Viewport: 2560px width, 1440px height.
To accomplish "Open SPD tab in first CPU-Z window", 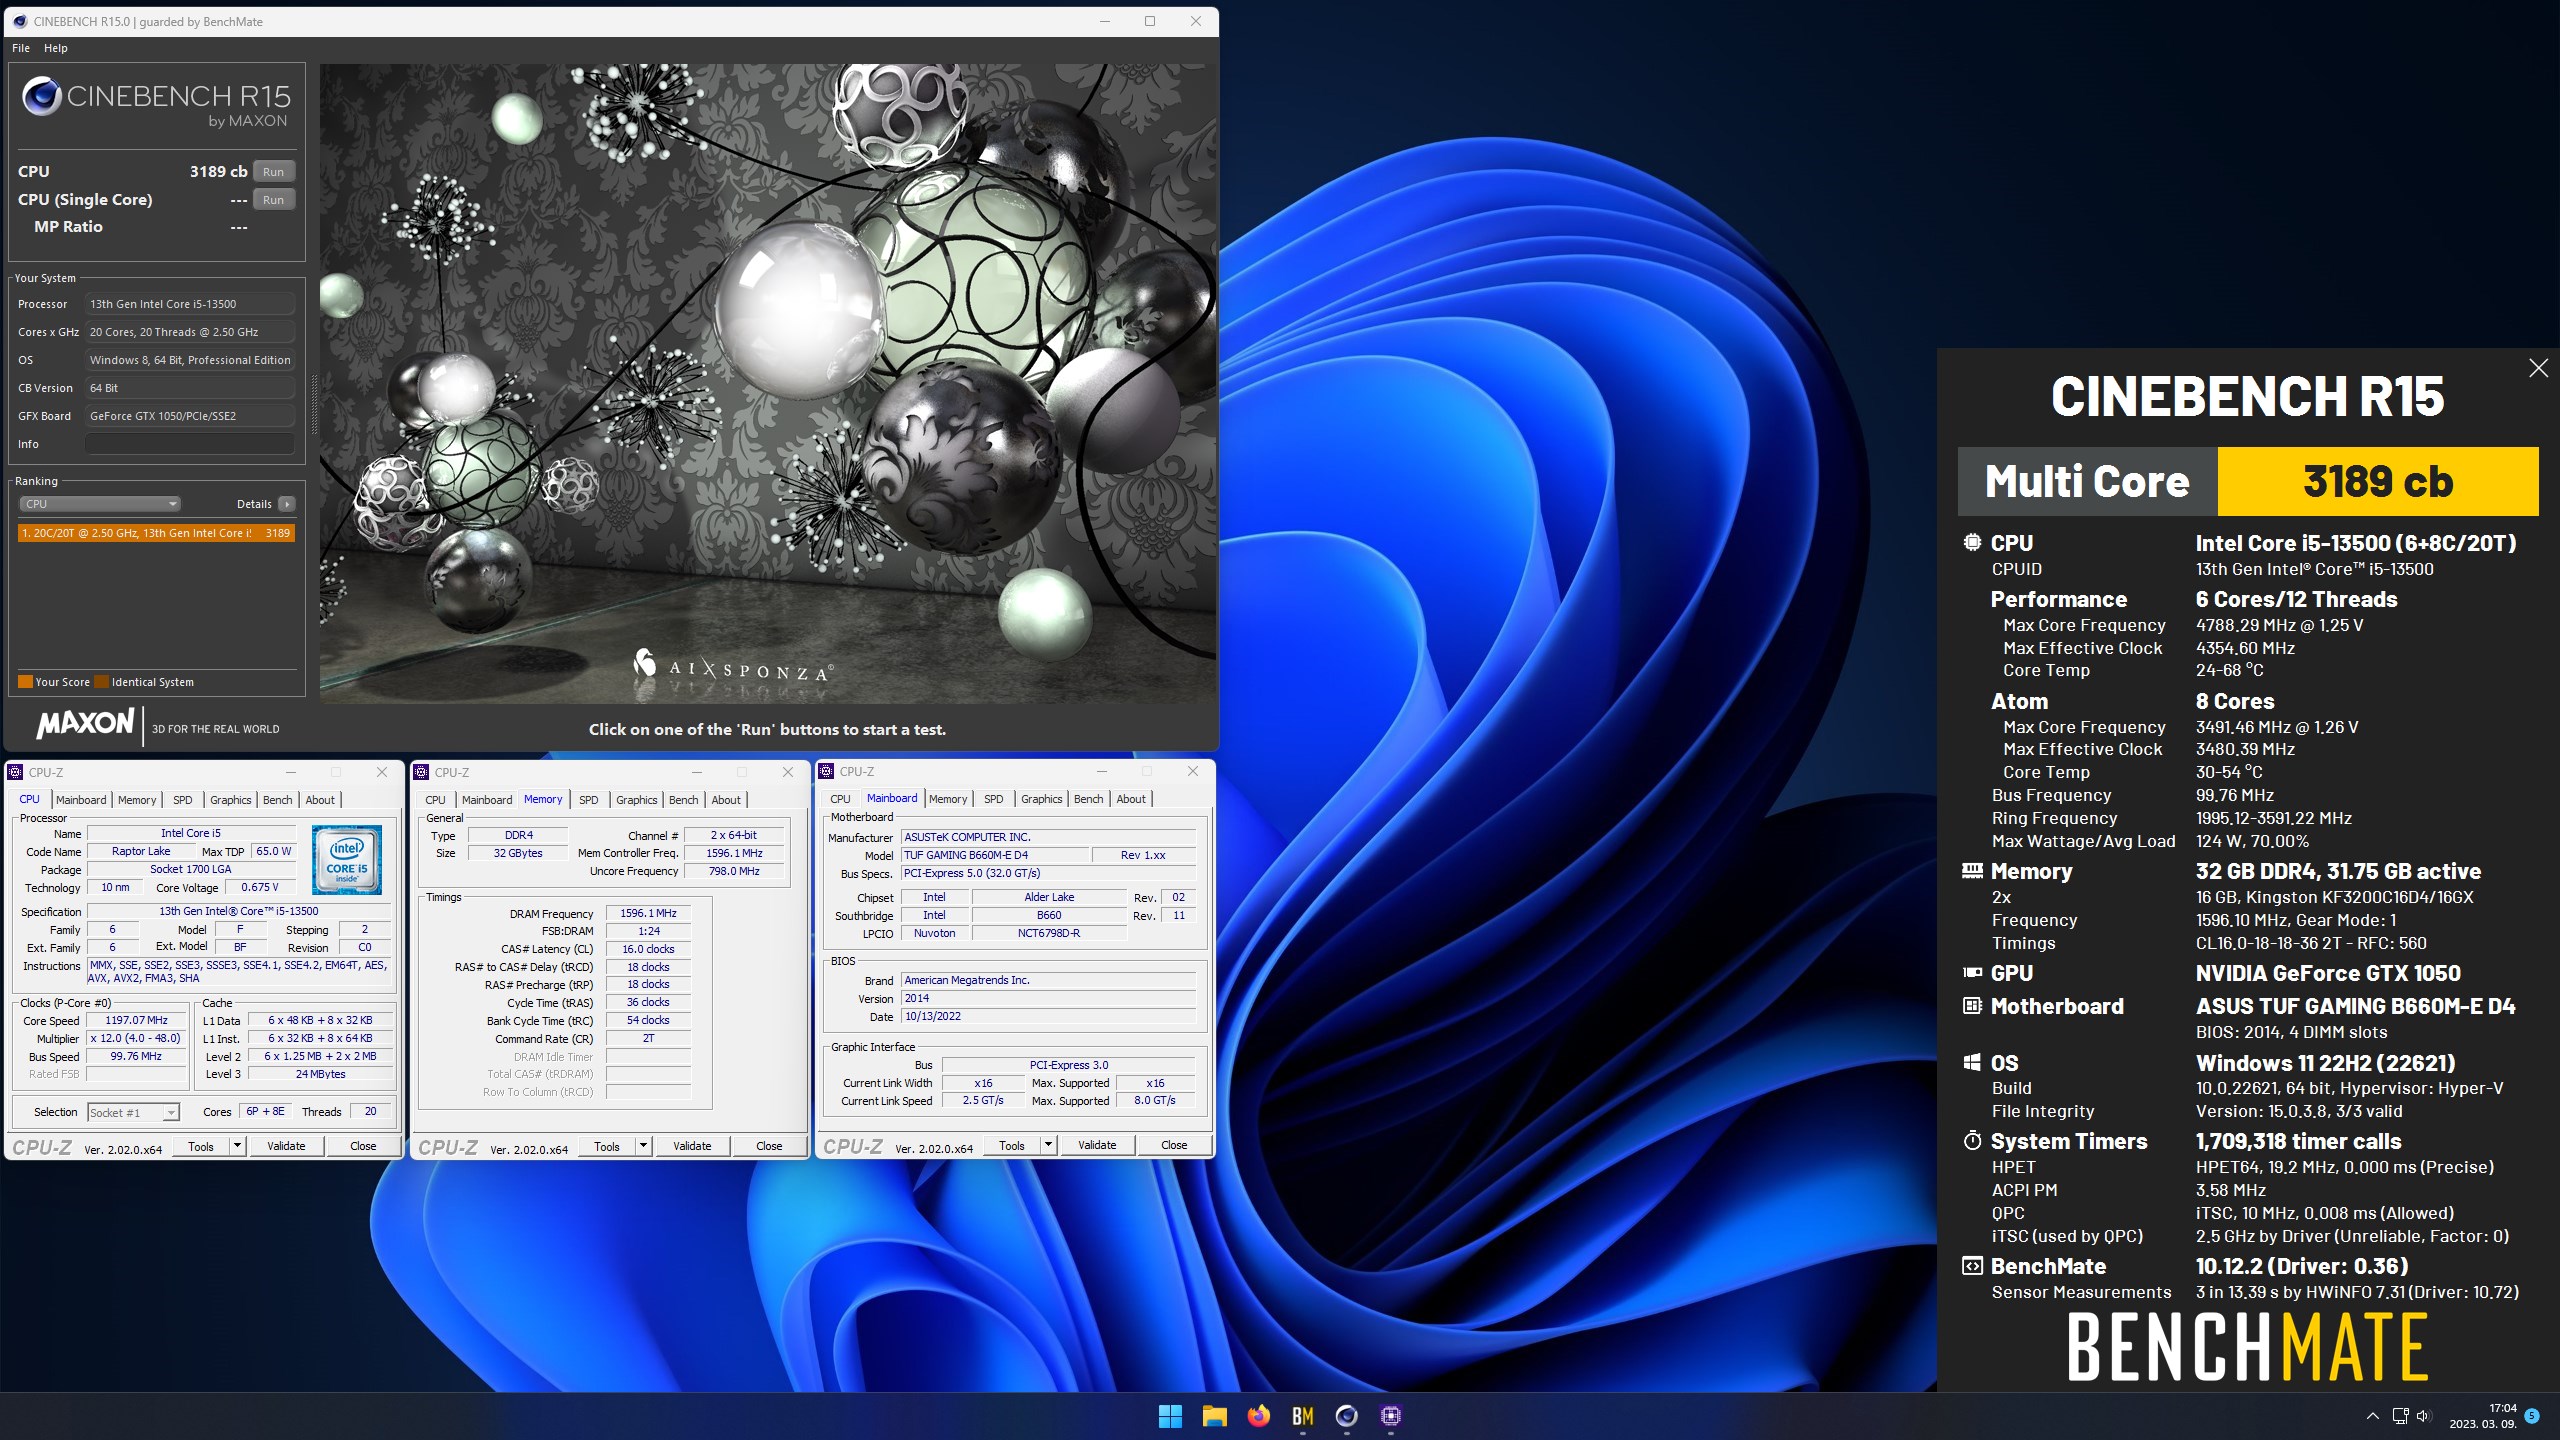I will coord(182,799).
